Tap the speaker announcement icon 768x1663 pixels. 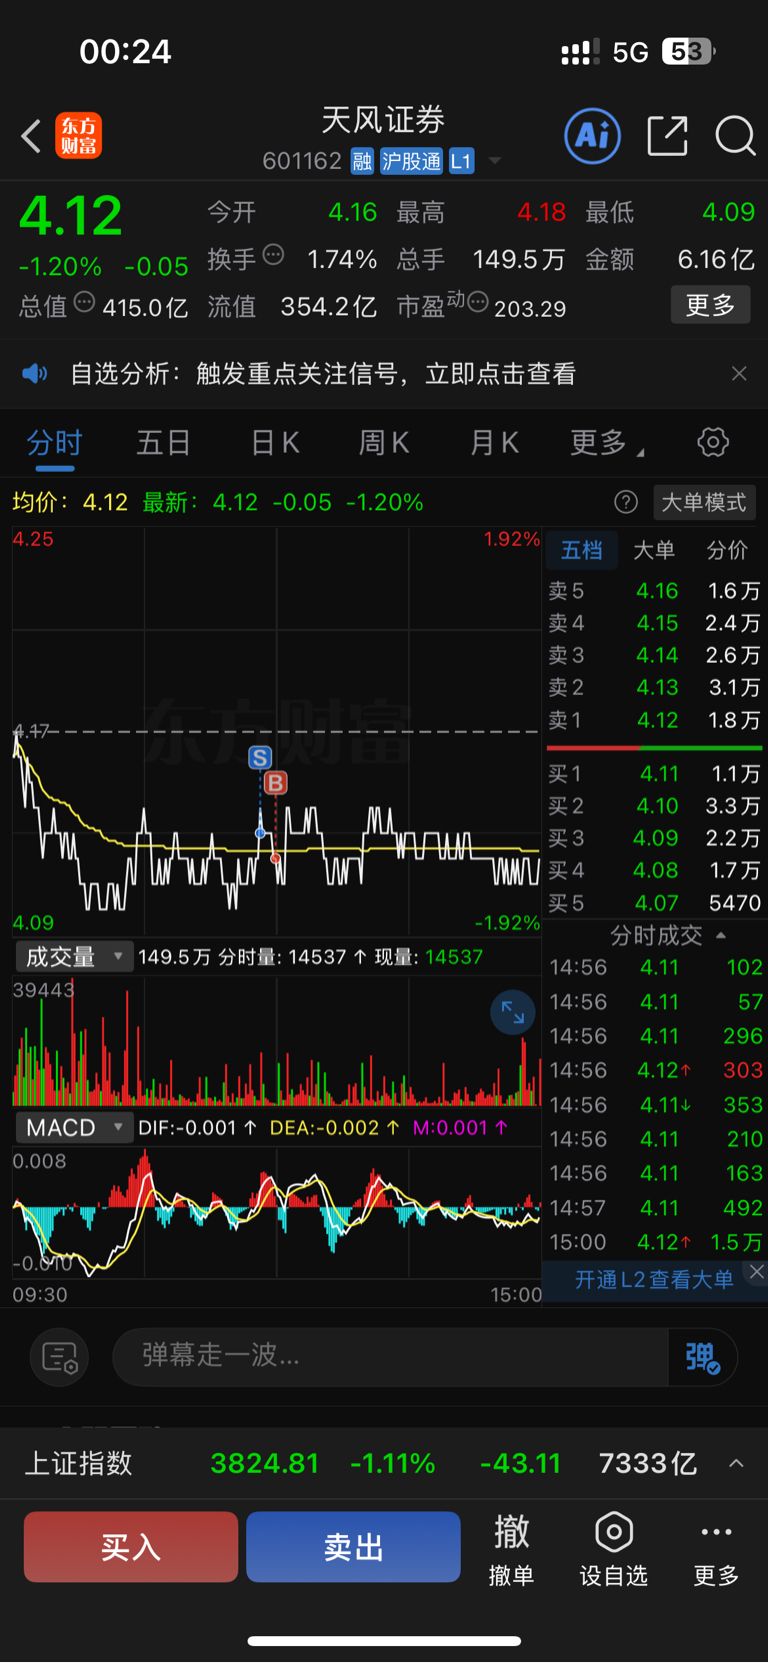(35, 374)
